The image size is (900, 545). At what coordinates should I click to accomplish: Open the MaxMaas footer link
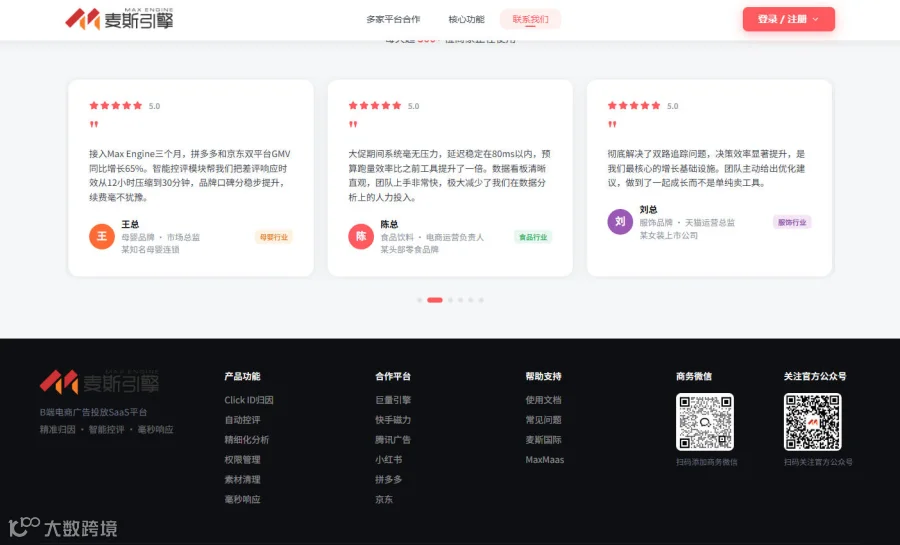(x=545, y=460)
